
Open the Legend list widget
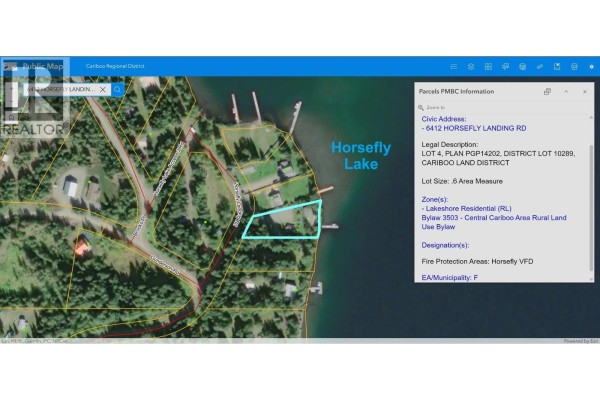pos(454,67)
